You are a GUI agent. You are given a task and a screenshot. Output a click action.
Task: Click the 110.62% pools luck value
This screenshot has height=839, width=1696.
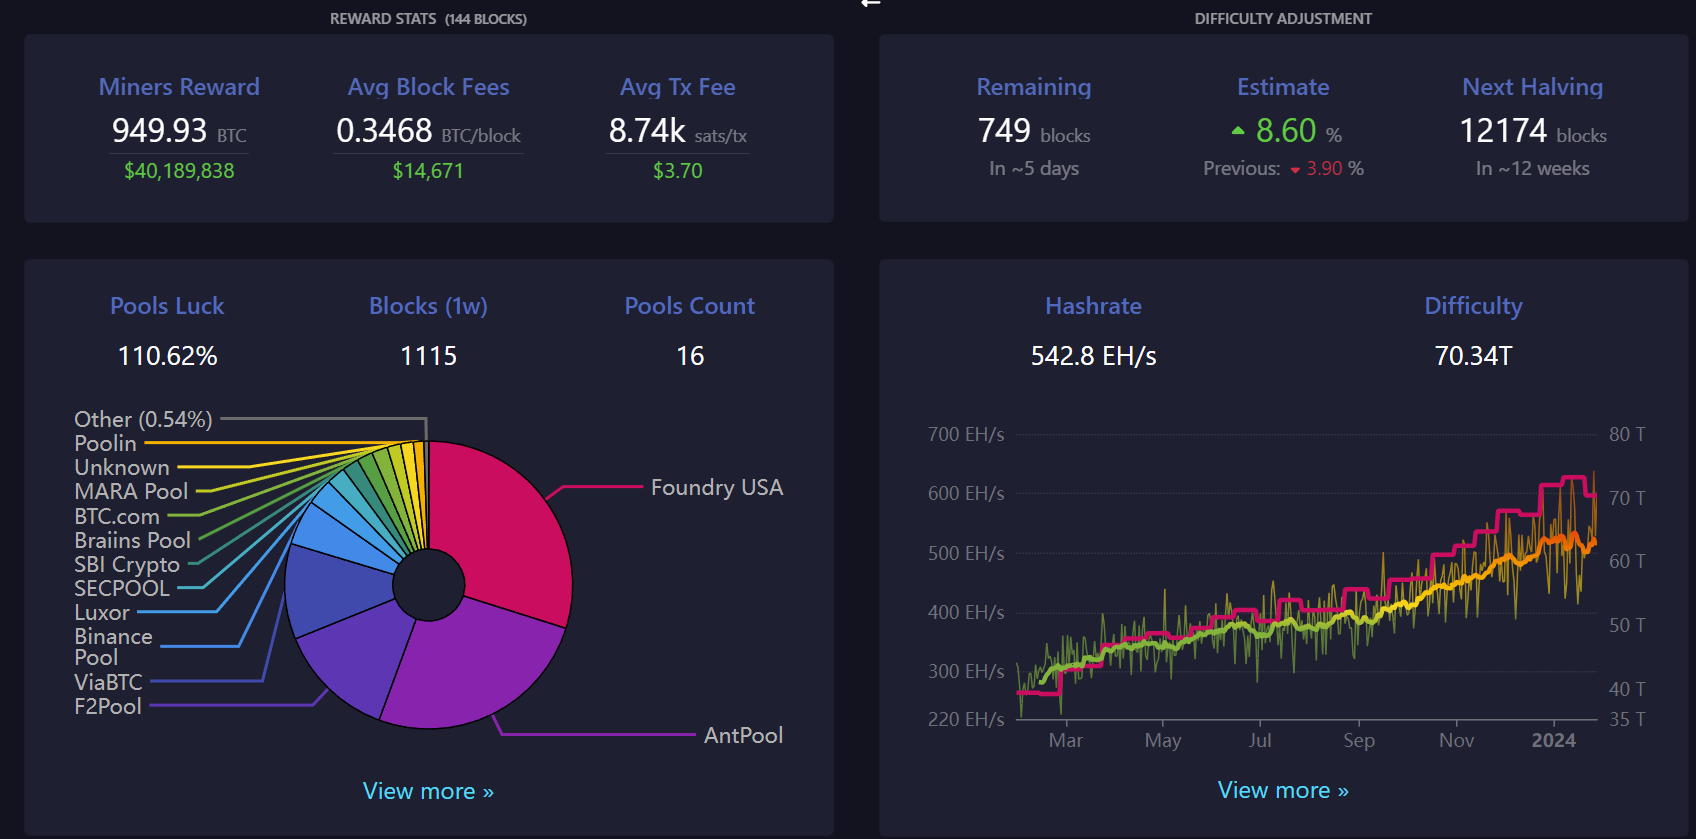pyautogui.click(x=167, y=356)
